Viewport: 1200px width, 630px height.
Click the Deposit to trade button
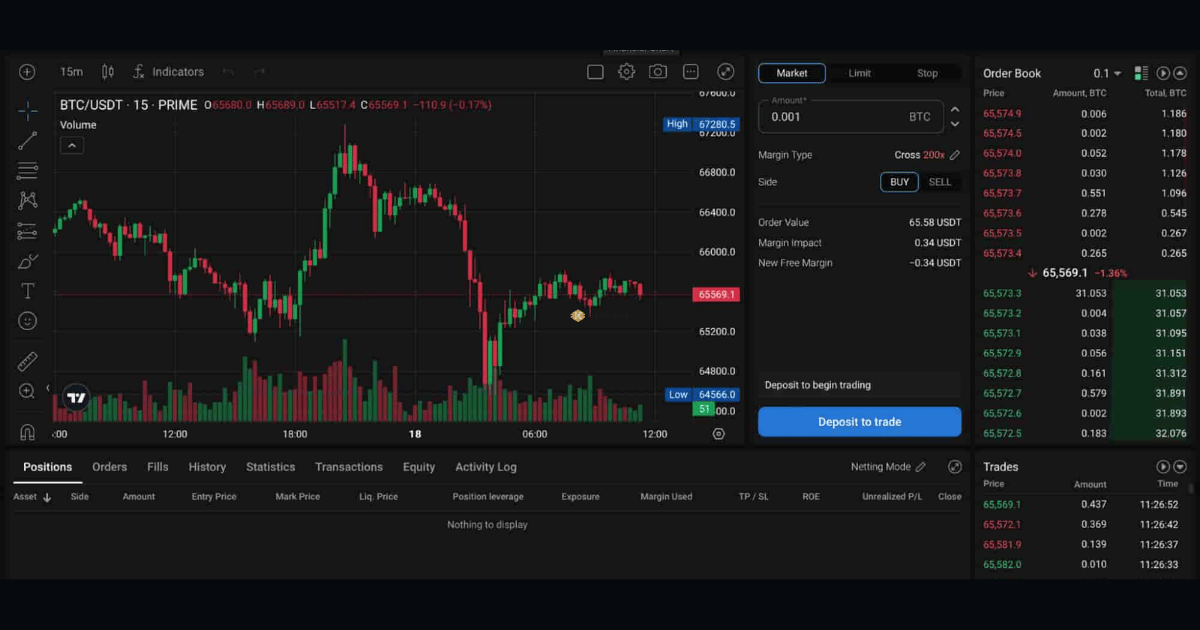pyautogui.click(x=860, y=422)
